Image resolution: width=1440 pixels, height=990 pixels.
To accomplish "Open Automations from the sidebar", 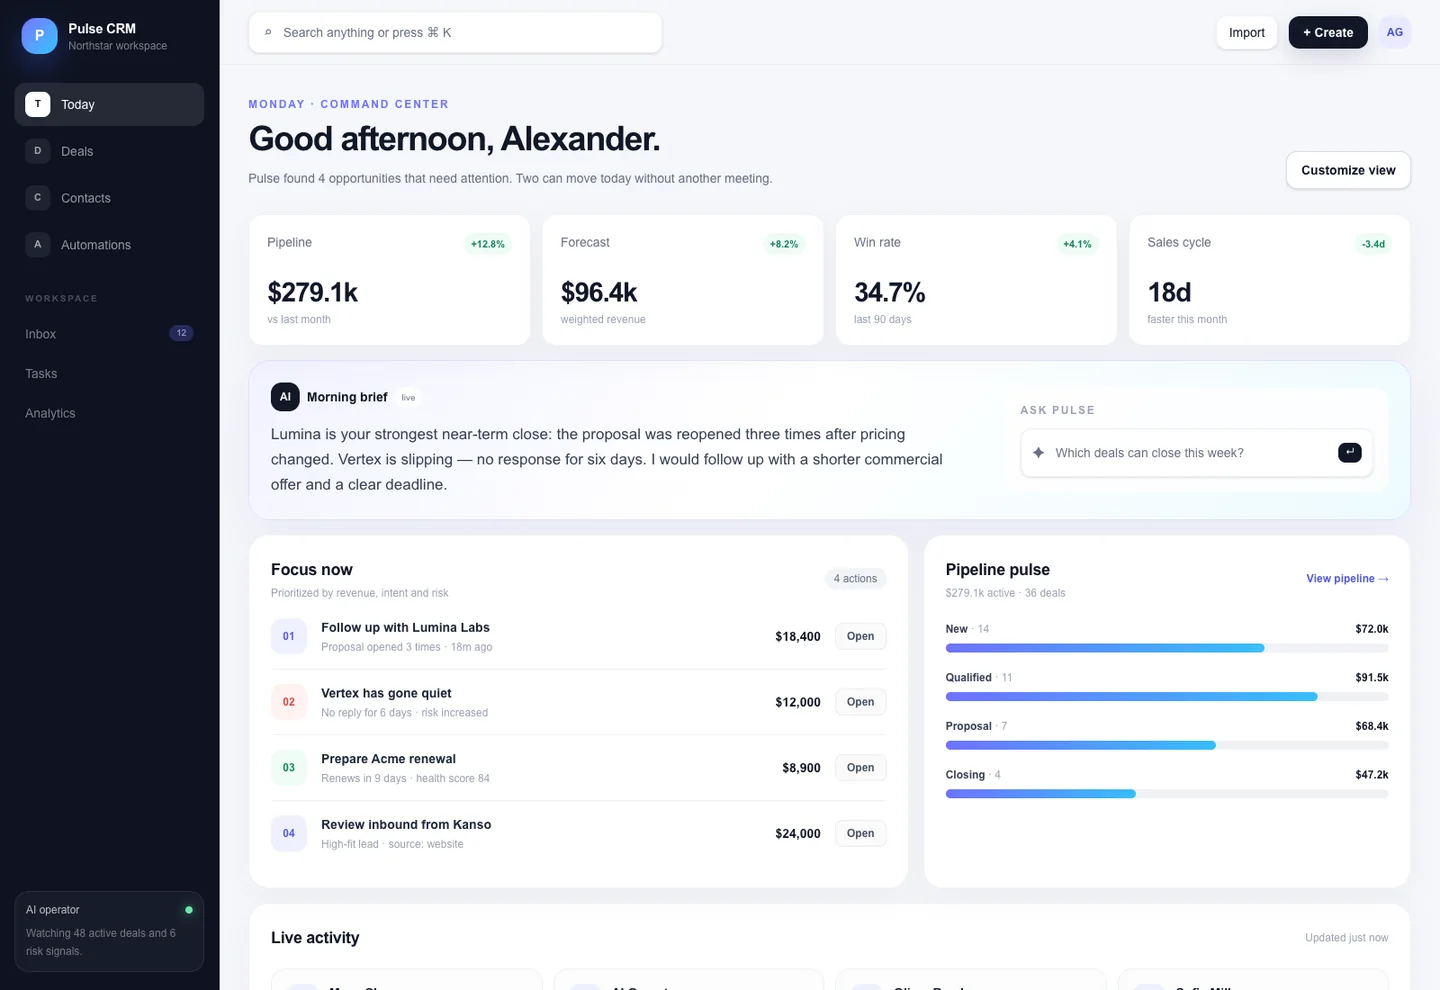I will (109, 244).
